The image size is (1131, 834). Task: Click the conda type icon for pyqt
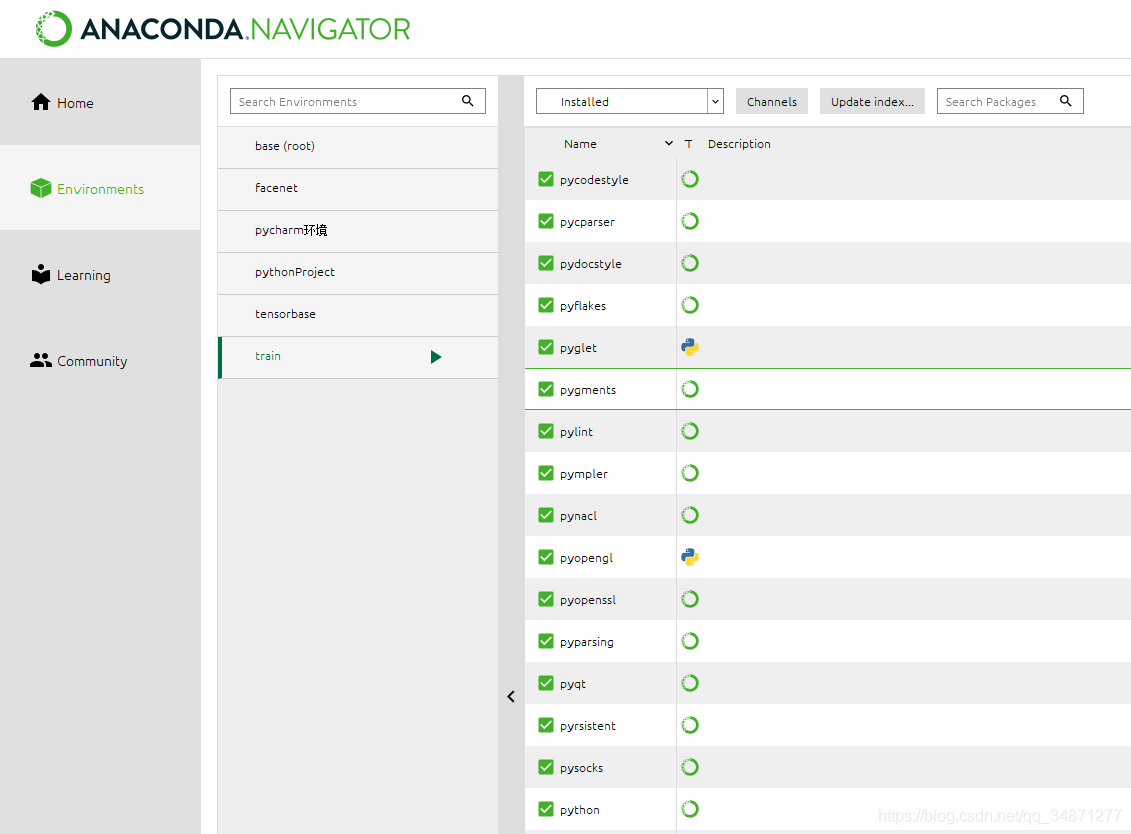pos(690,682)
